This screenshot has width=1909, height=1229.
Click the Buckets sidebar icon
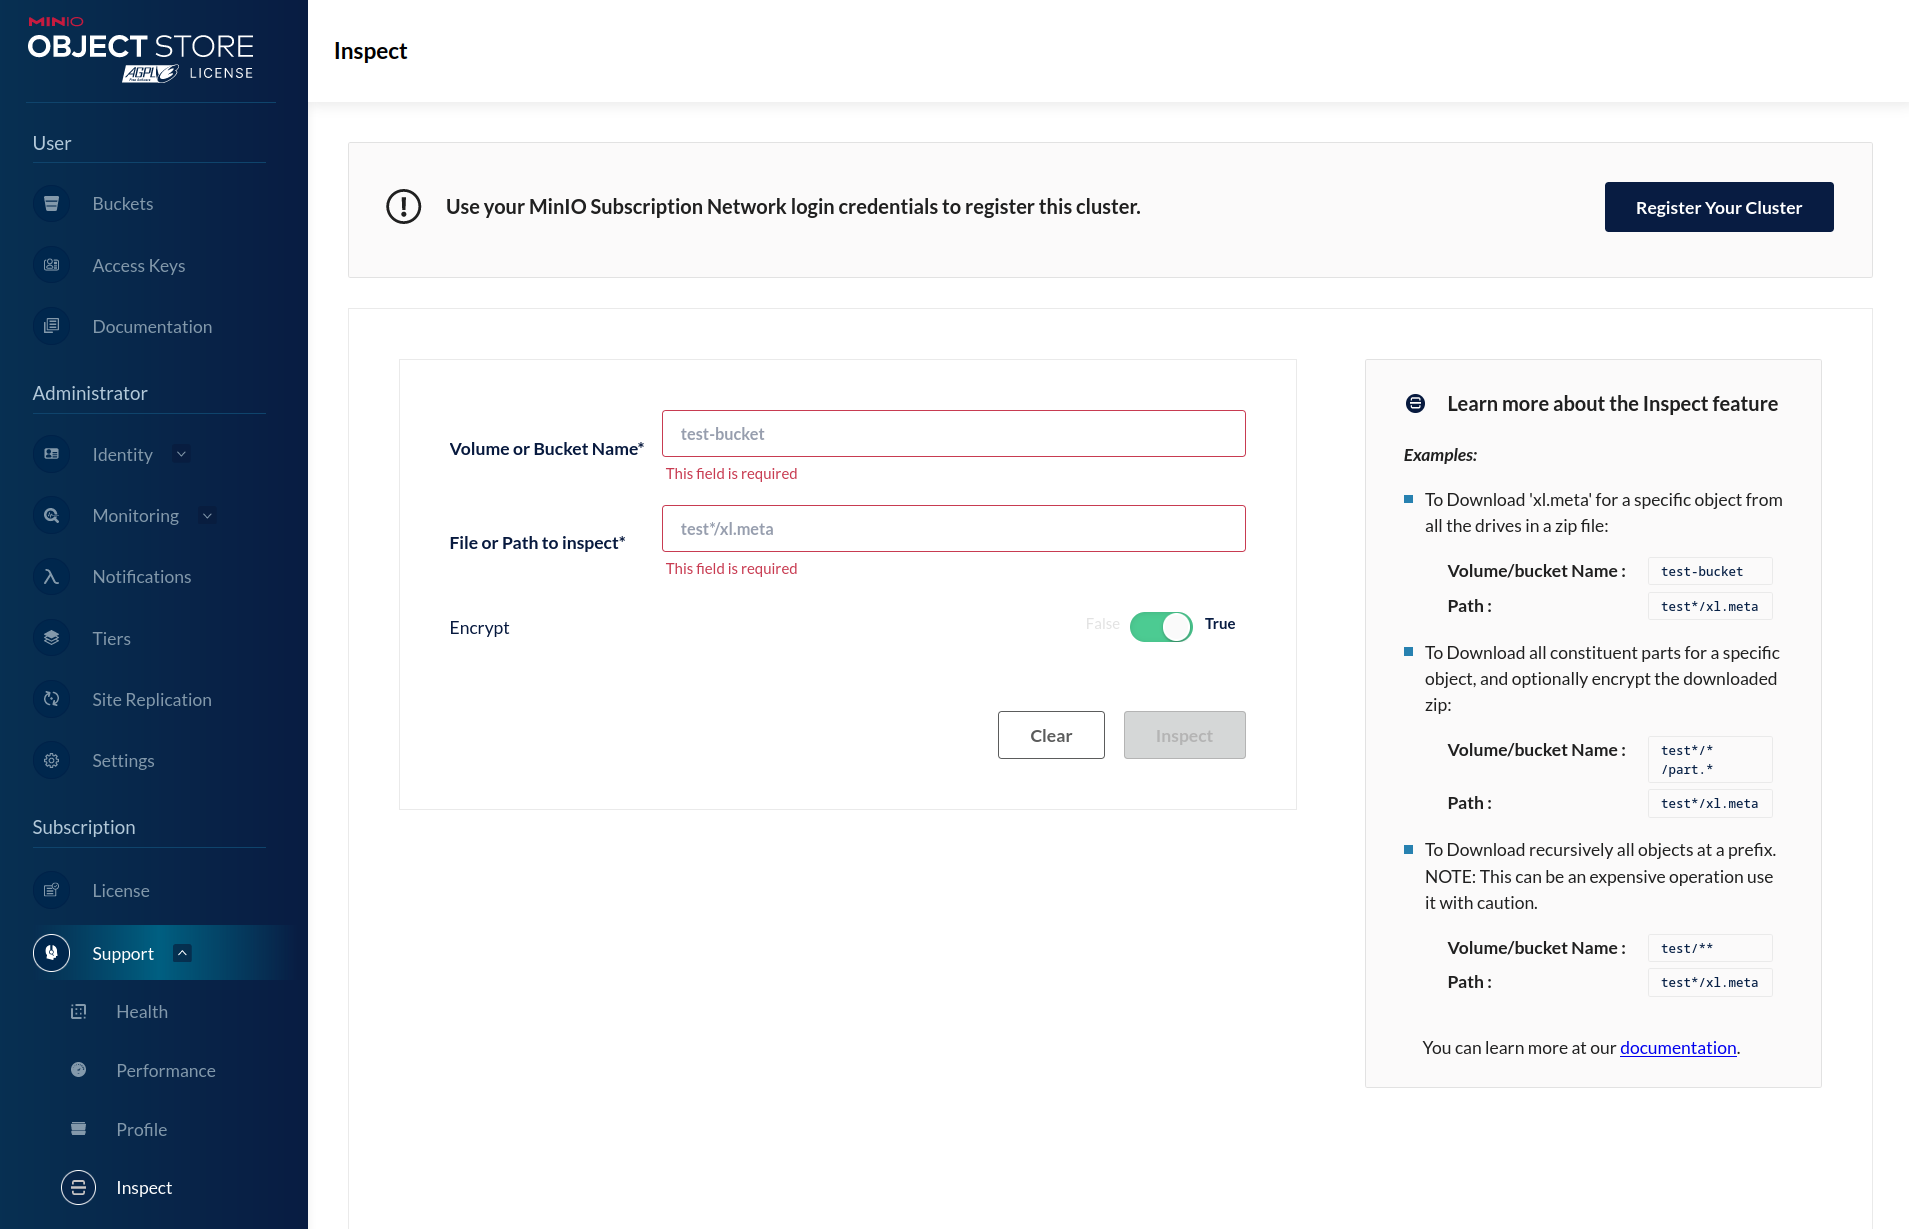(51, 204)
